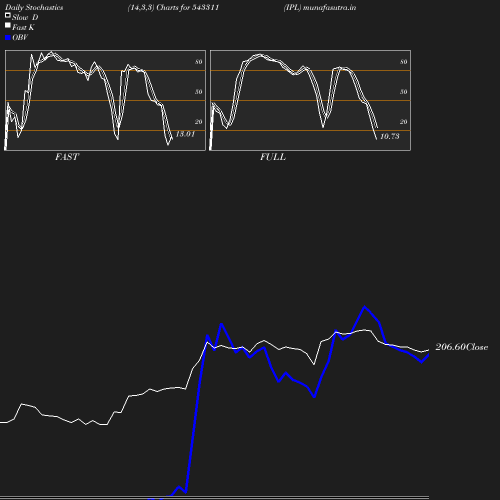The width and height of the screenshot is (500, 500).
Task: Click the FULL chart label
Action: click(x=273, y=157)
